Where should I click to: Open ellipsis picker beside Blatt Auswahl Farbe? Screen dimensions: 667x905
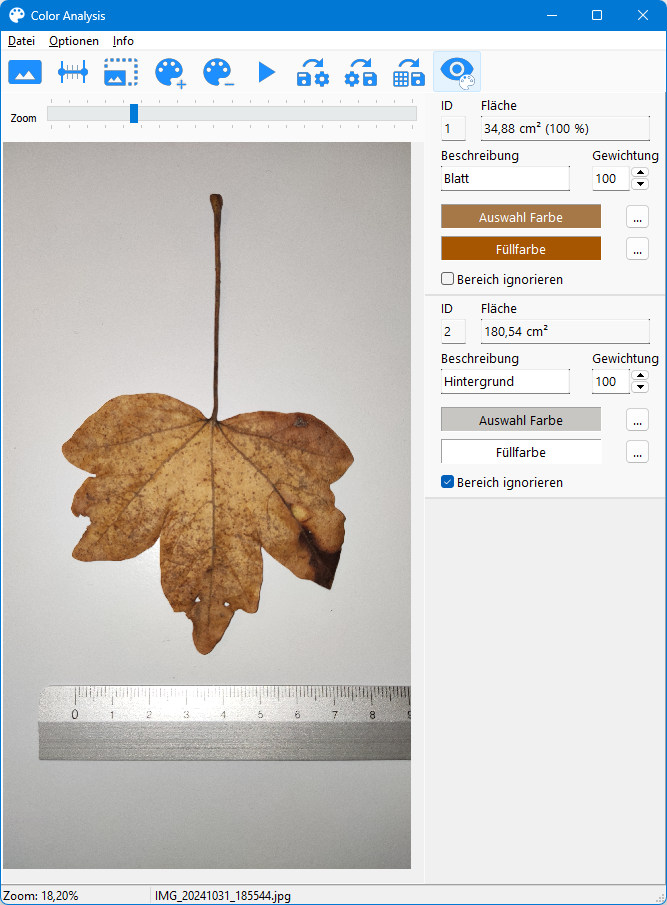click(637, 217)
